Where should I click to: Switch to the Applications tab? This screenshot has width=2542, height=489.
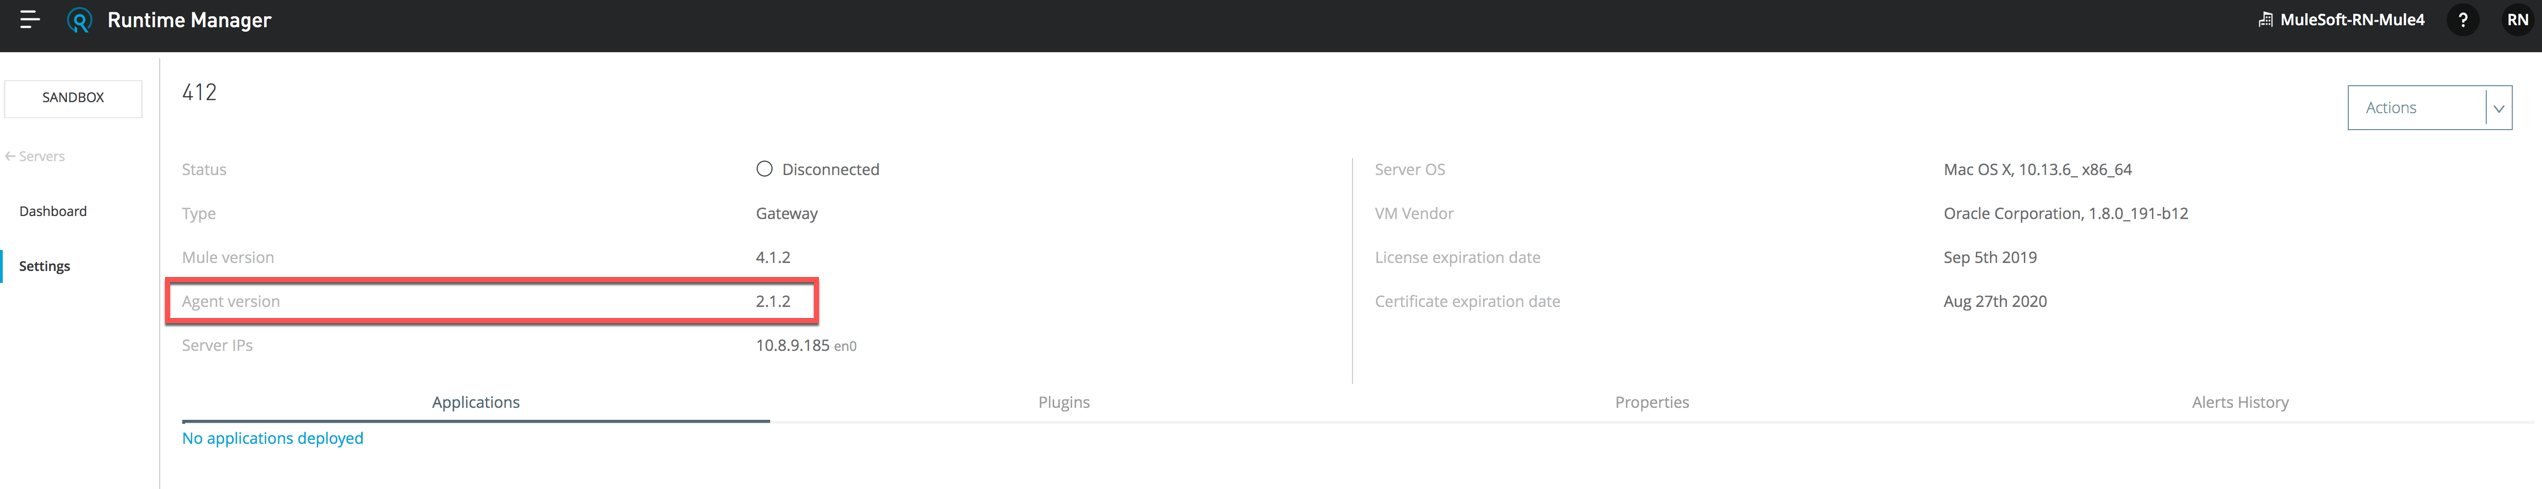pyautogui.click(x=475, y=402)
